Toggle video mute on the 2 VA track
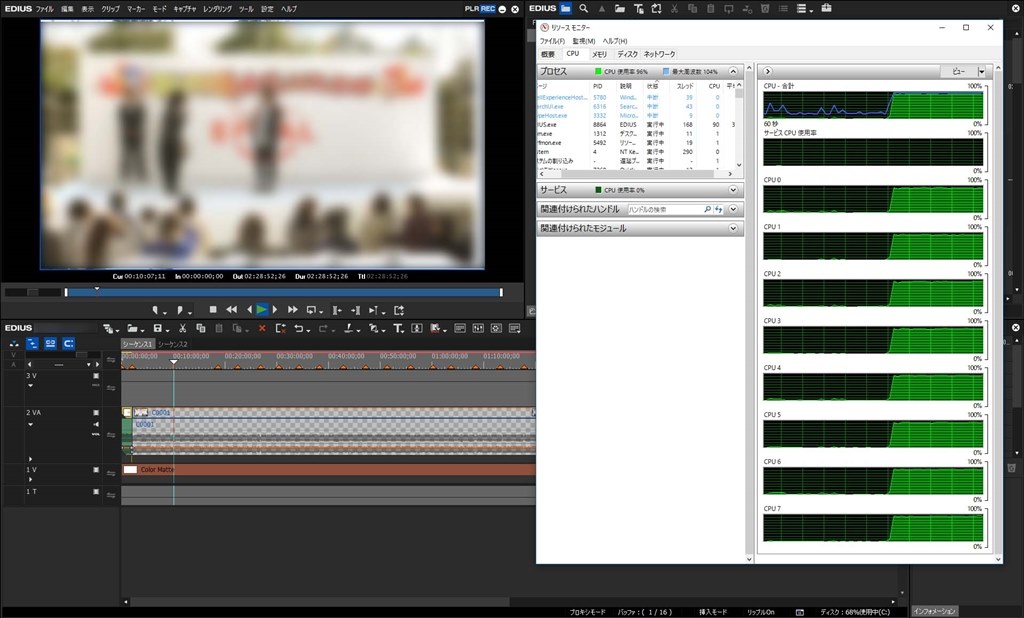1024x618 pixels. click(x=96, y=412)
